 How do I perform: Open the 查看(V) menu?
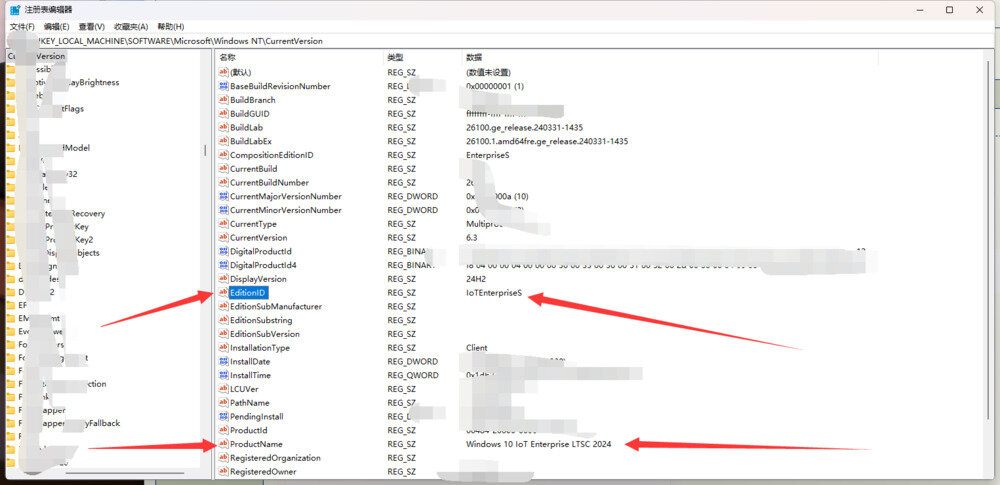click(91, 26)
